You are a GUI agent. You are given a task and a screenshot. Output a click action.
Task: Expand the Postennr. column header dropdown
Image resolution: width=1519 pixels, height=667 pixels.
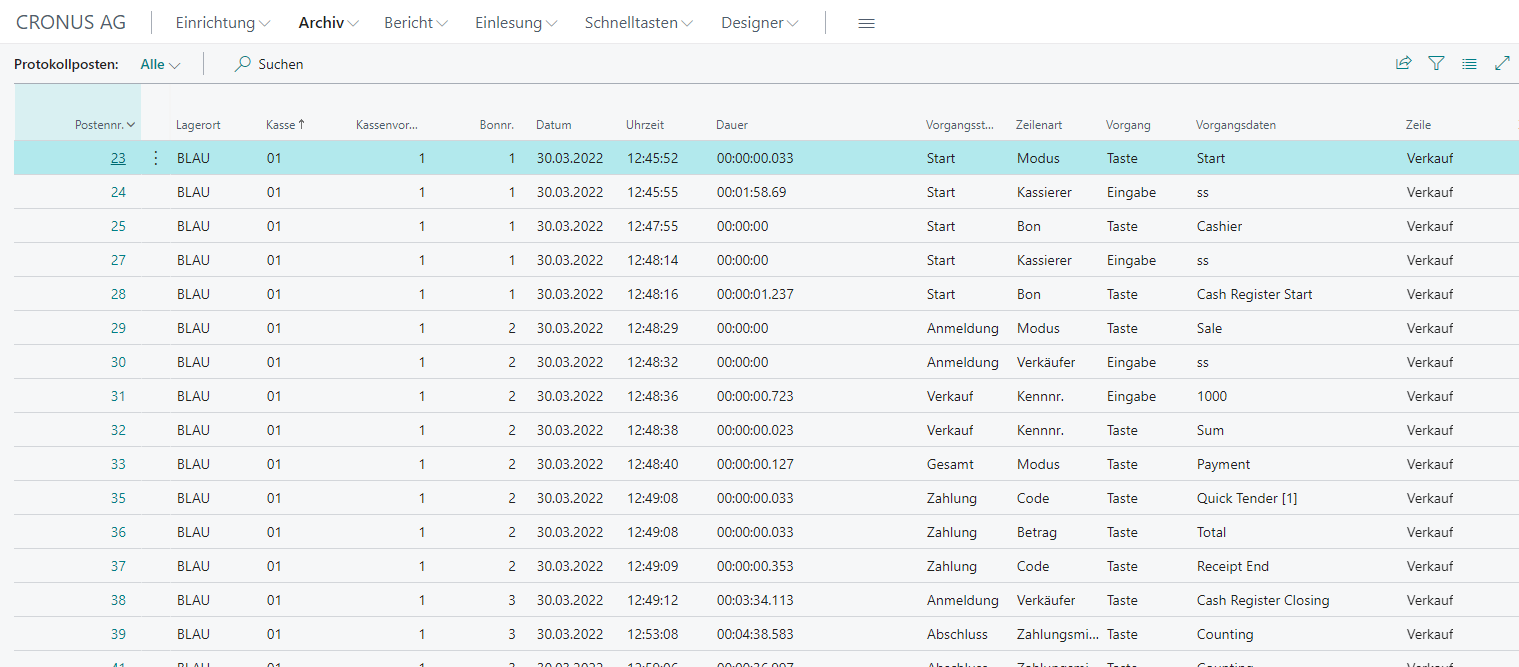[x=131, y=125]
